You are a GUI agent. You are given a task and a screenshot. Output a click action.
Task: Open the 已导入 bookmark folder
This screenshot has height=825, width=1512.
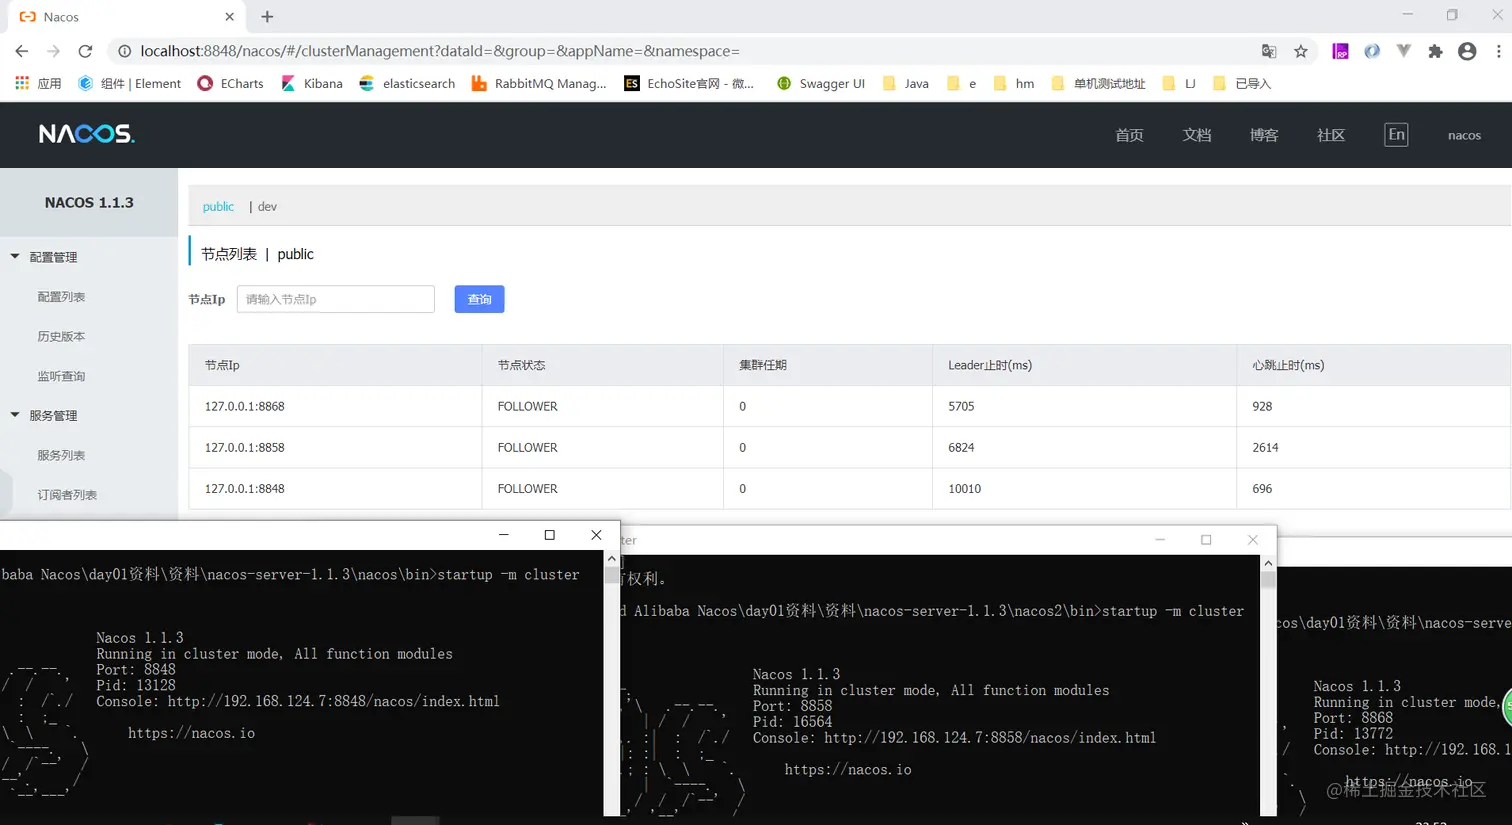click(1242, 84)
